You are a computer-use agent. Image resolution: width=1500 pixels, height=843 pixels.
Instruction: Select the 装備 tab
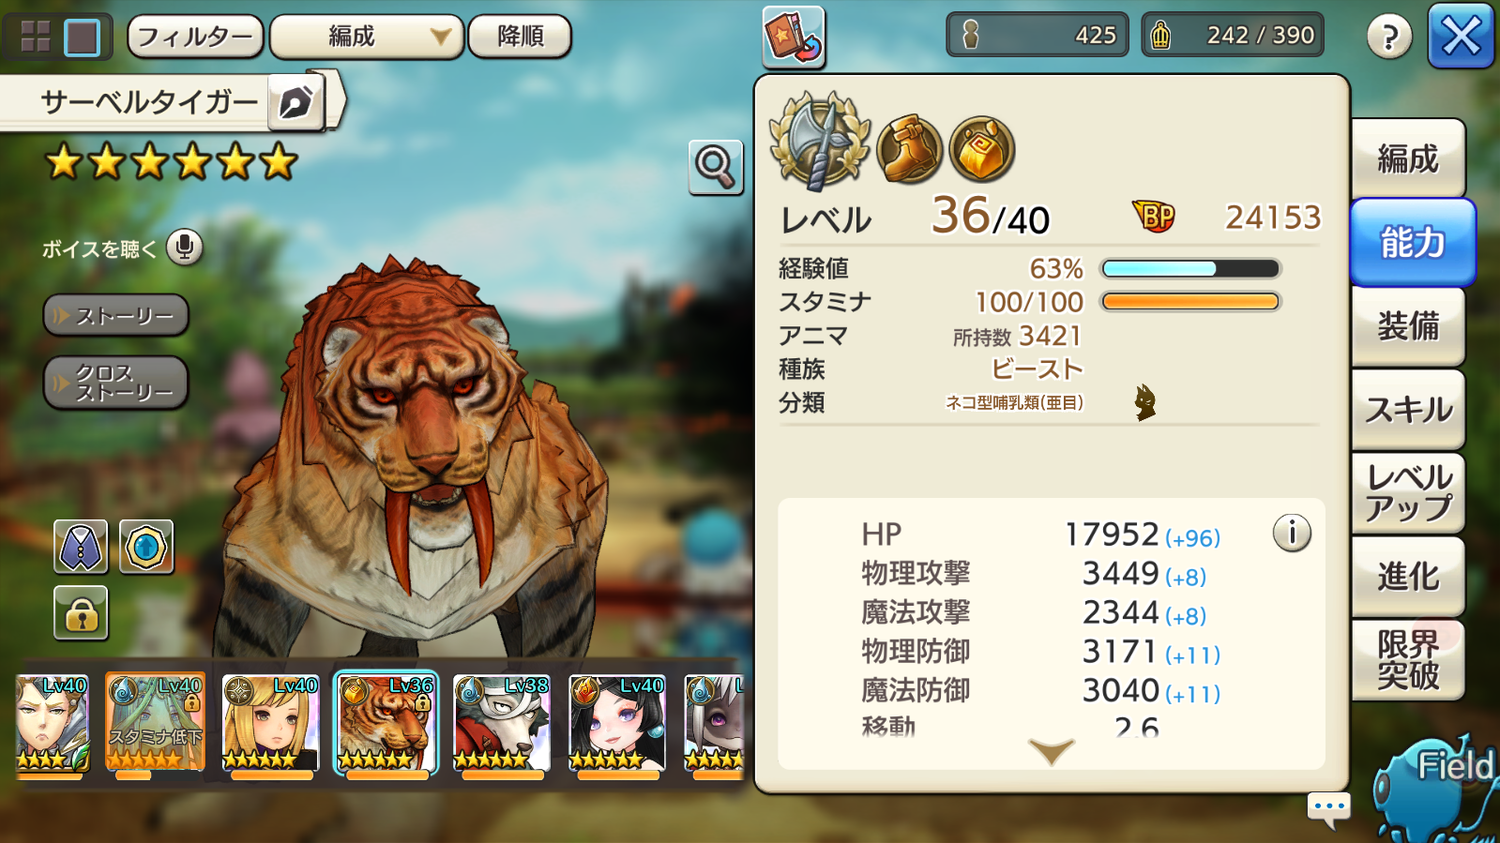click(x=1408, y=326)
